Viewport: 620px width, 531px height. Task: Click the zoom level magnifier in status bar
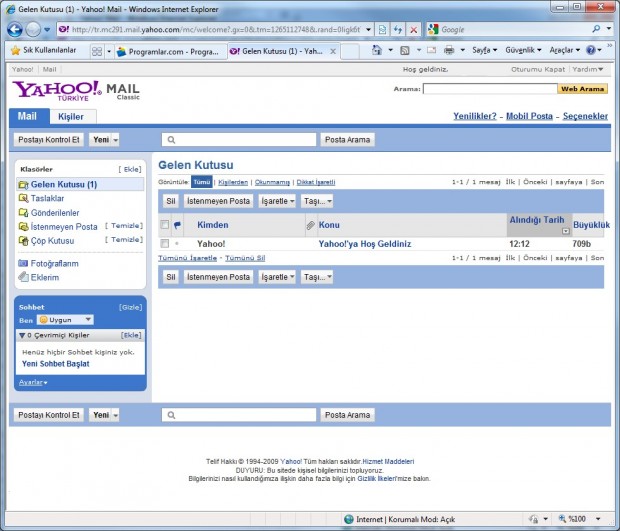[562, 519]
